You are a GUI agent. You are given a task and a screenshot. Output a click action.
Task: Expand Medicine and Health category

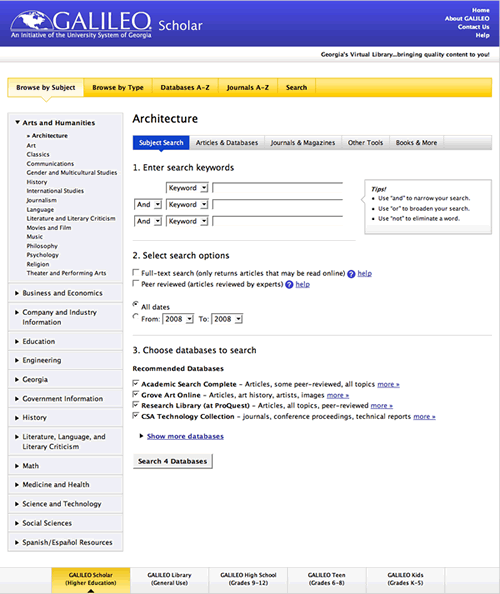[17, 485]
